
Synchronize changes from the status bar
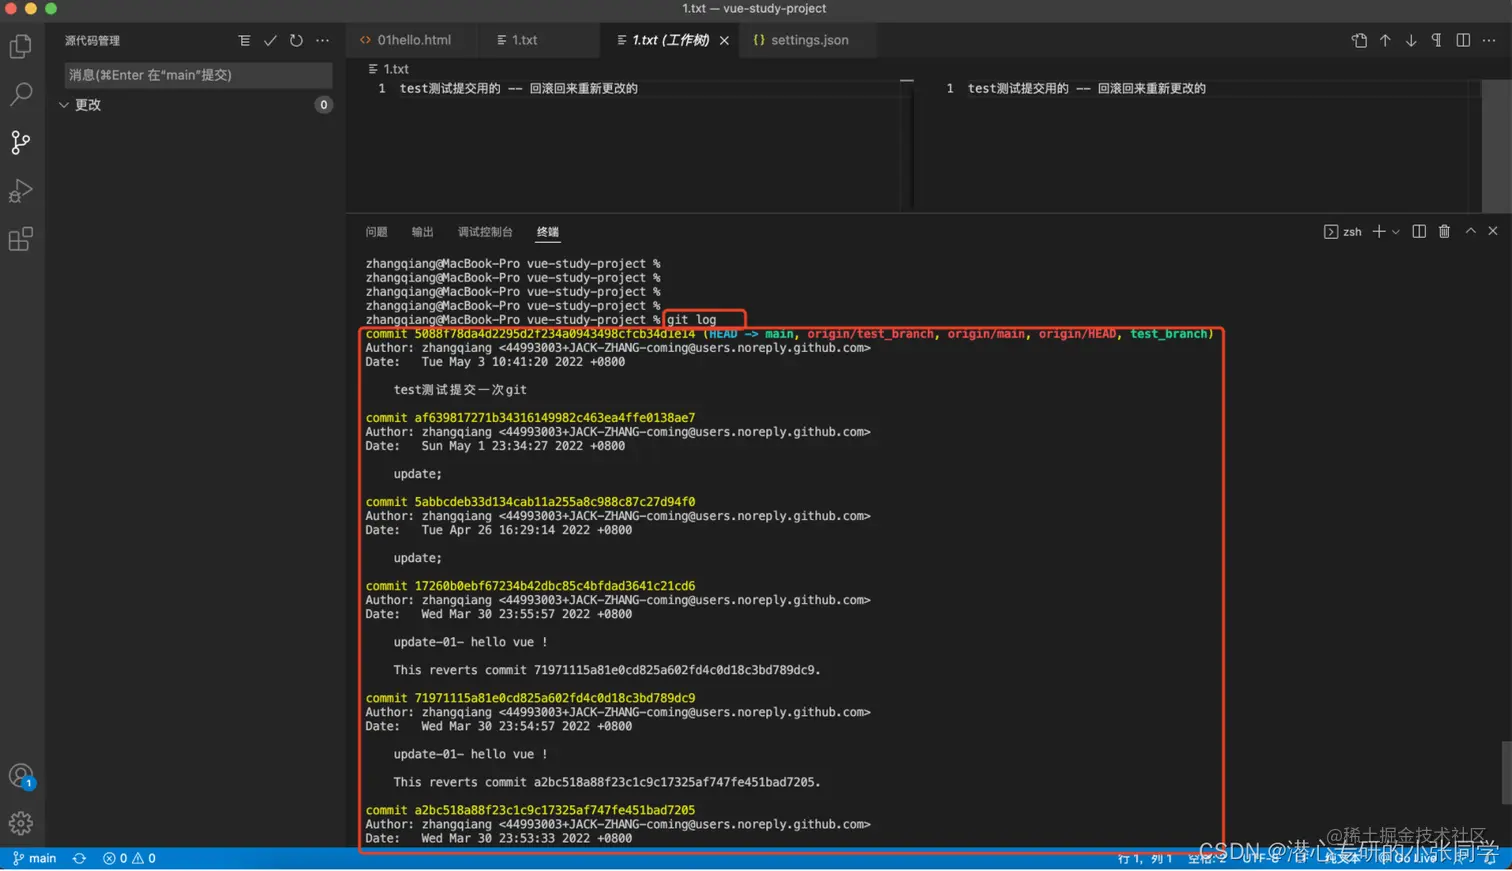tap(79, 859)
